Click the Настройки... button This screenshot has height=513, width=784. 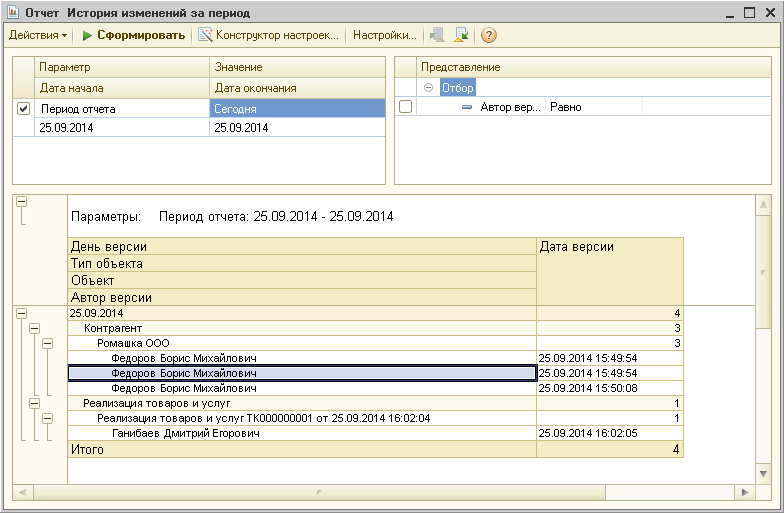coord(385,35)
